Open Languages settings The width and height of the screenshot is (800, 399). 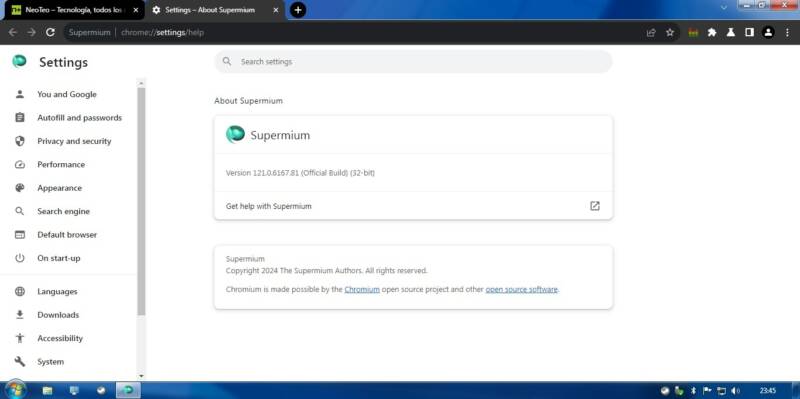pos(57,292)
